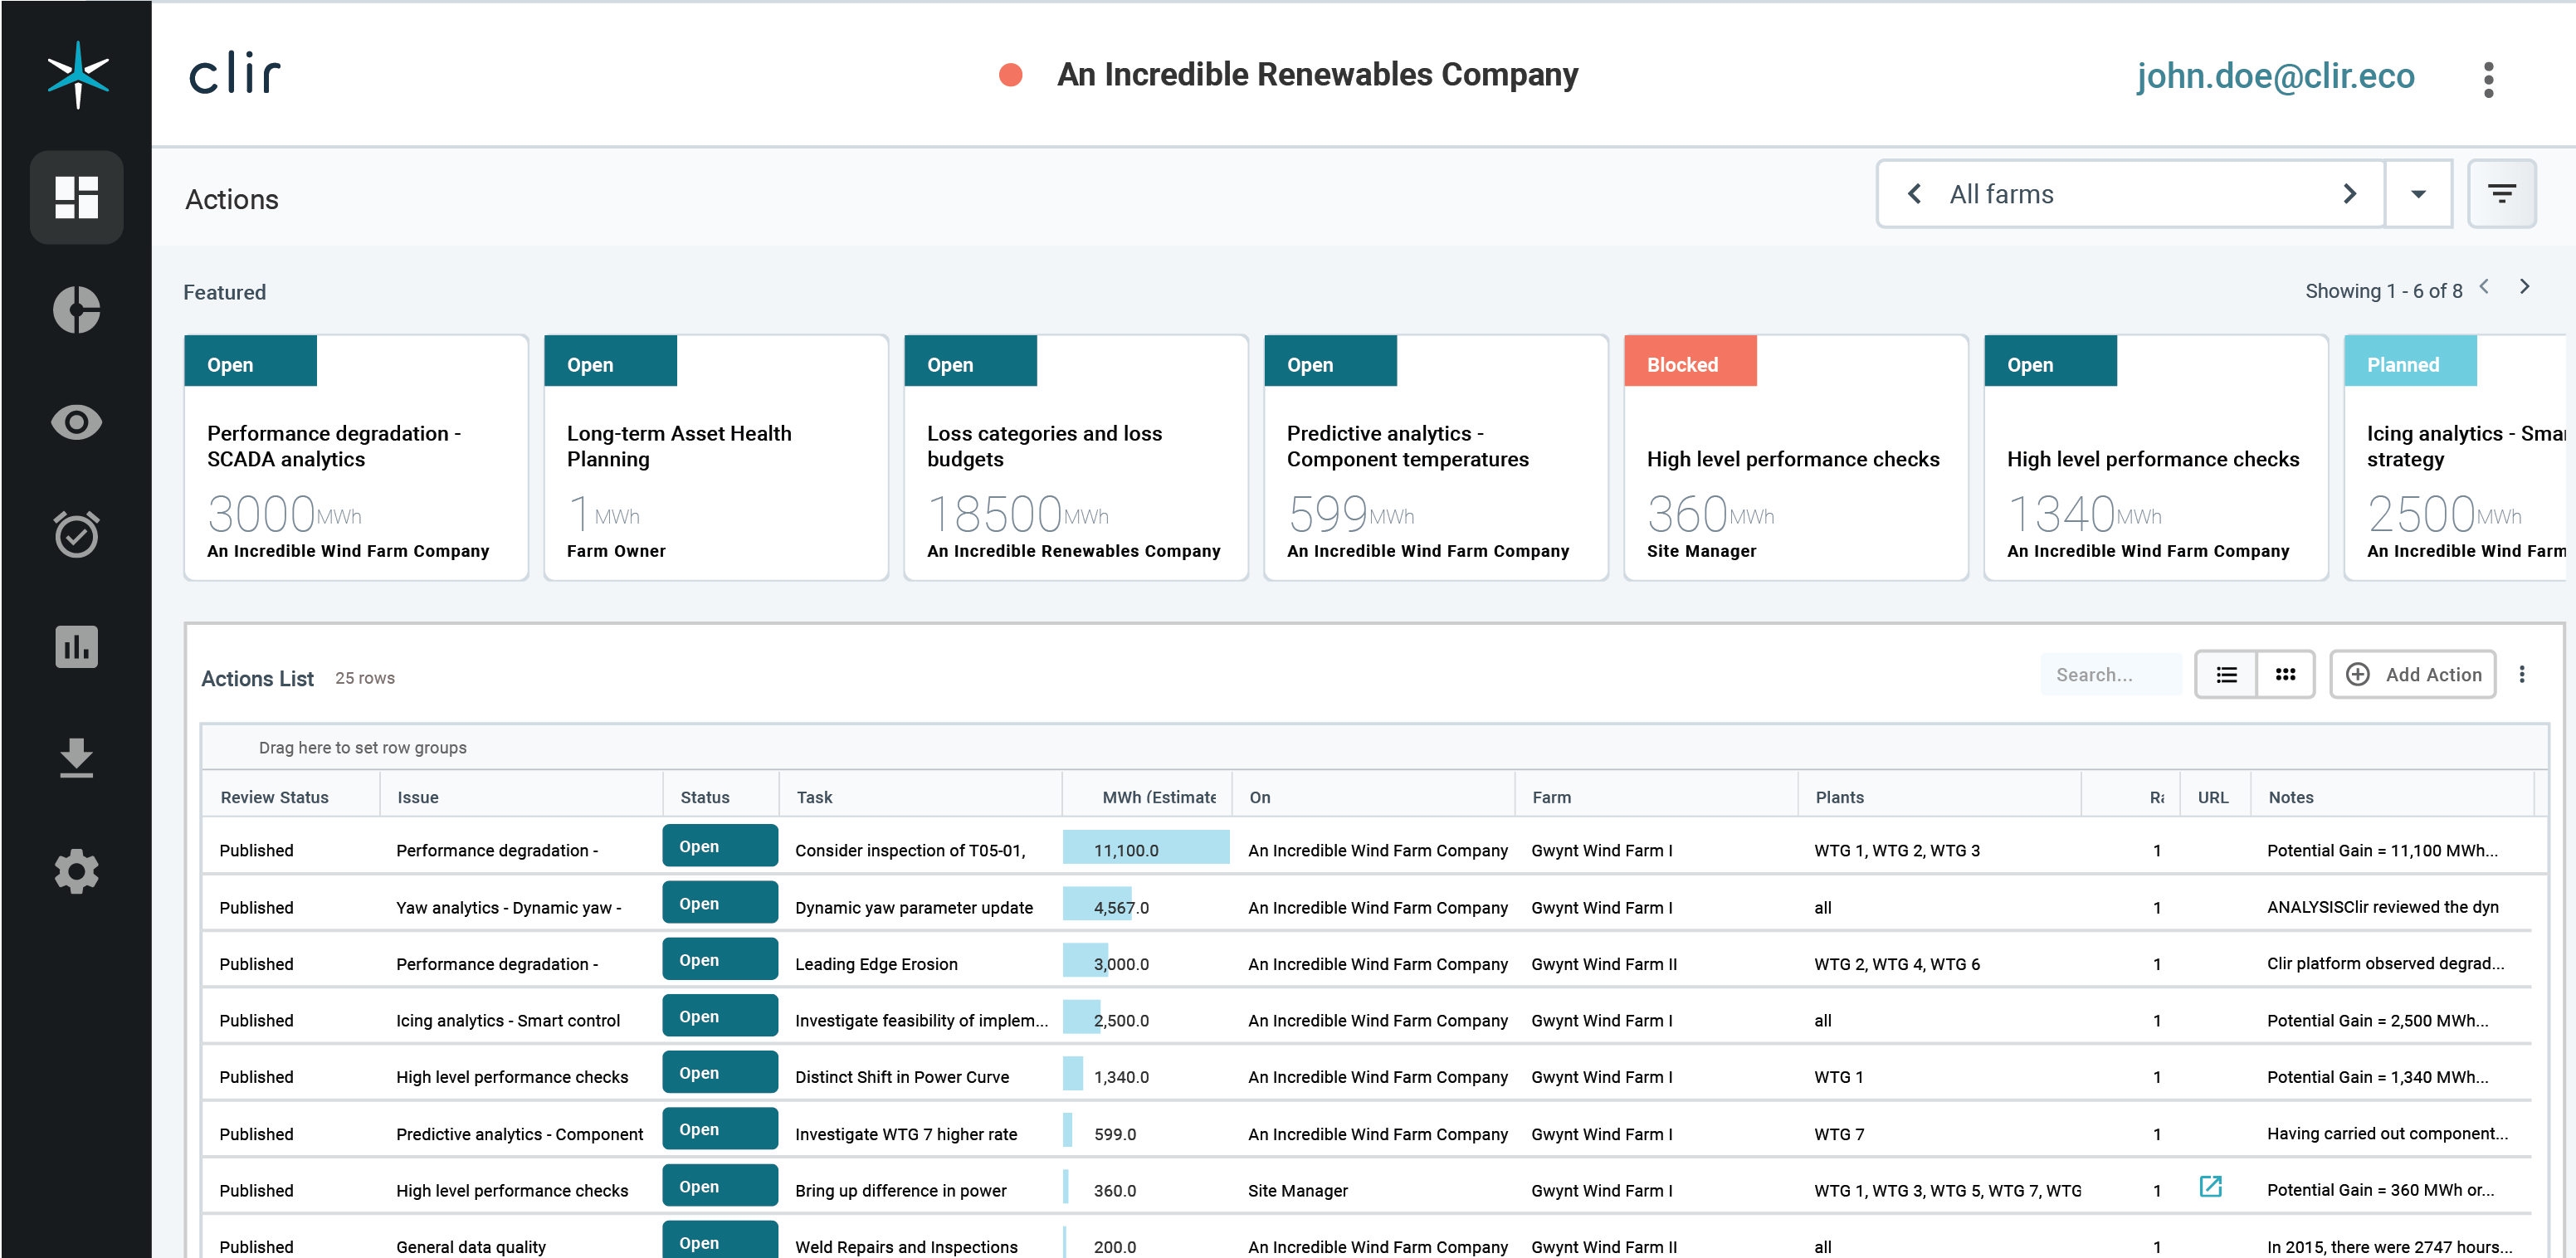This screenshot has width=2576, height=1258.
Task: Open Performance degradation SCADA analytics card
Action: click(356, 458)
